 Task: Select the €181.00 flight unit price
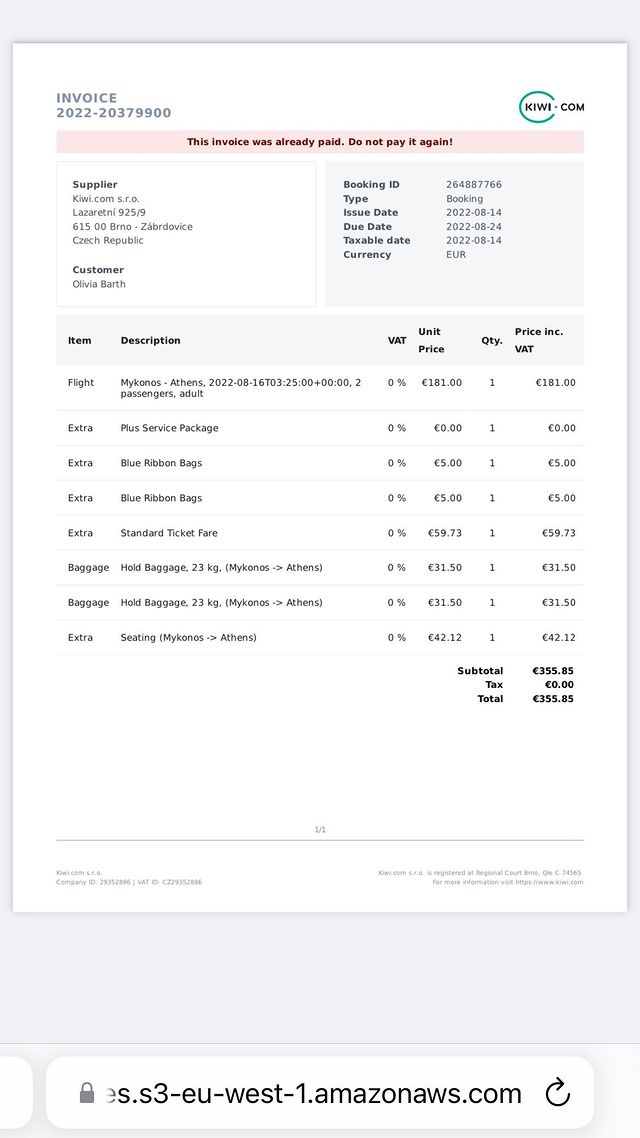tap(442, 382)
